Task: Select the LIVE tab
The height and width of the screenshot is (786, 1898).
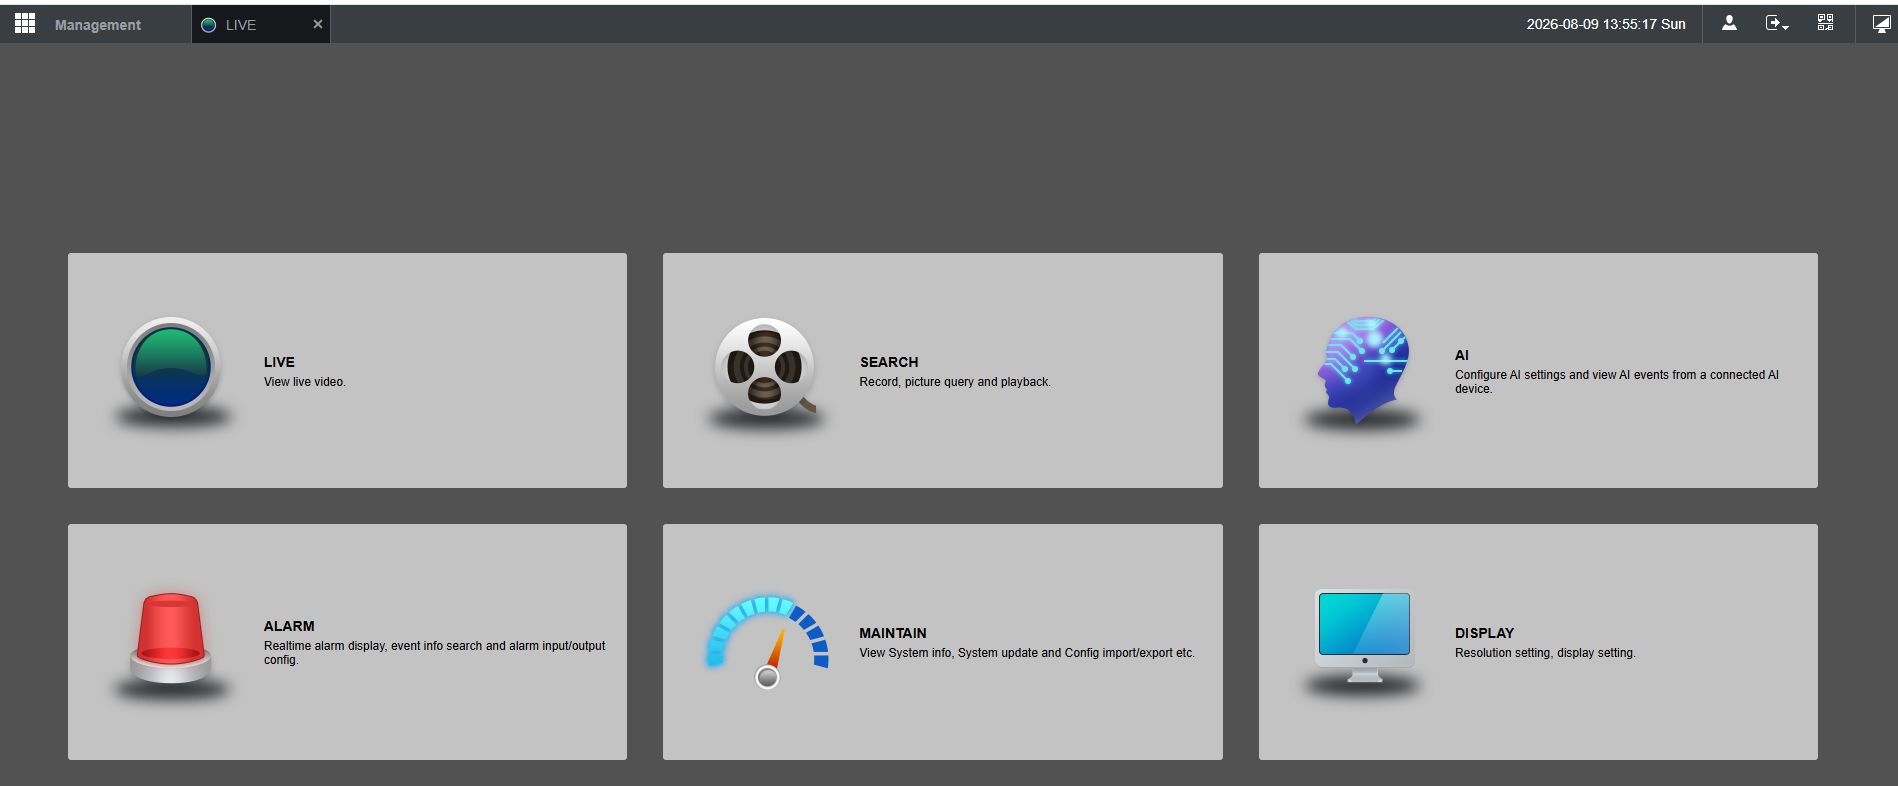Action: point(260,25)
